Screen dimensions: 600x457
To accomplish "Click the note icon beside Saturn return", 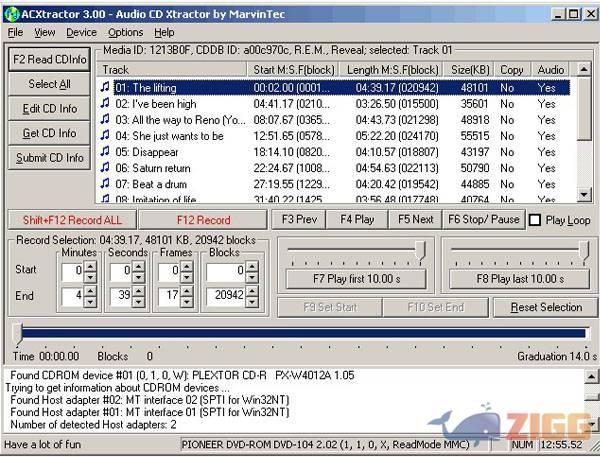I will pos(105,168).
